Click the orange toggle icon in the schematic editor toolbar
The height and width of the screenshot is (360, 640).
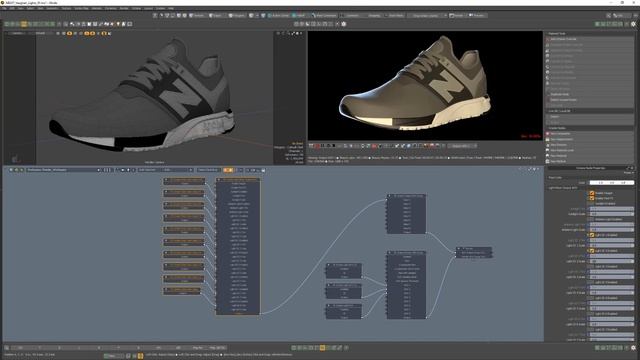pos(228,170)
